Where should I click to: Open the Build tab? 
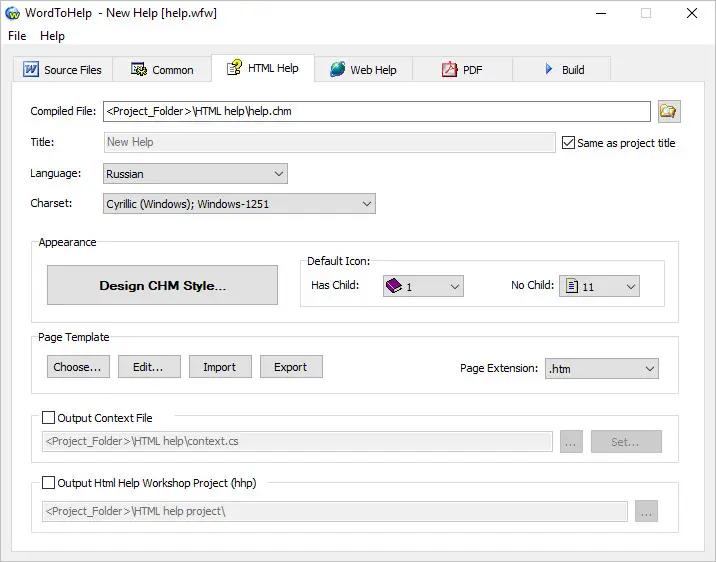coord(563,70)
